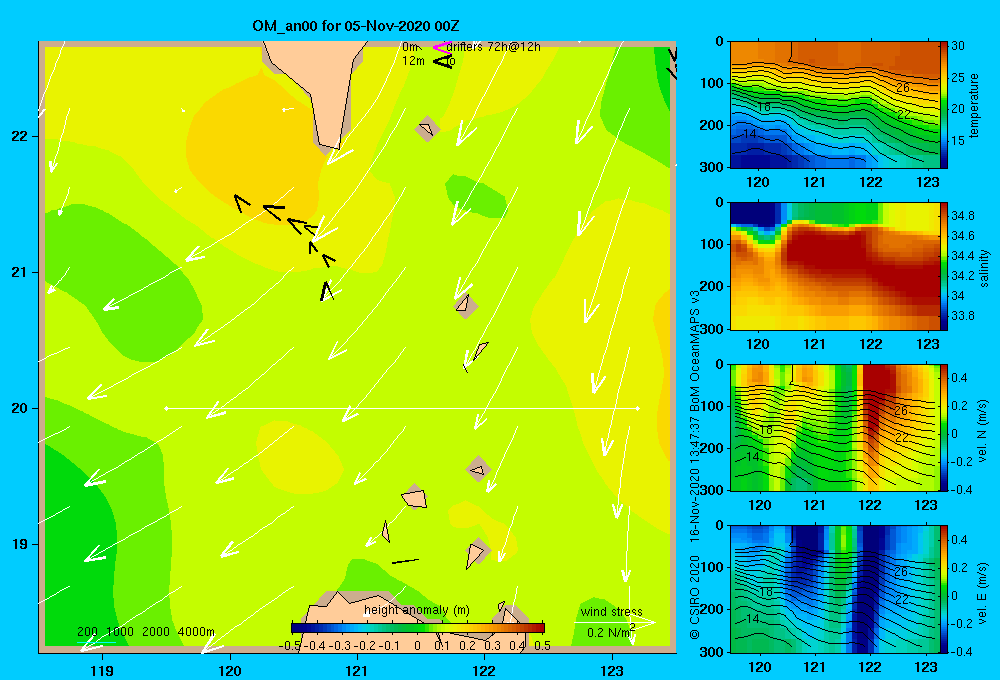
Task: Click the eastern endpoint of the 20°N transect line
Action: 638,408
